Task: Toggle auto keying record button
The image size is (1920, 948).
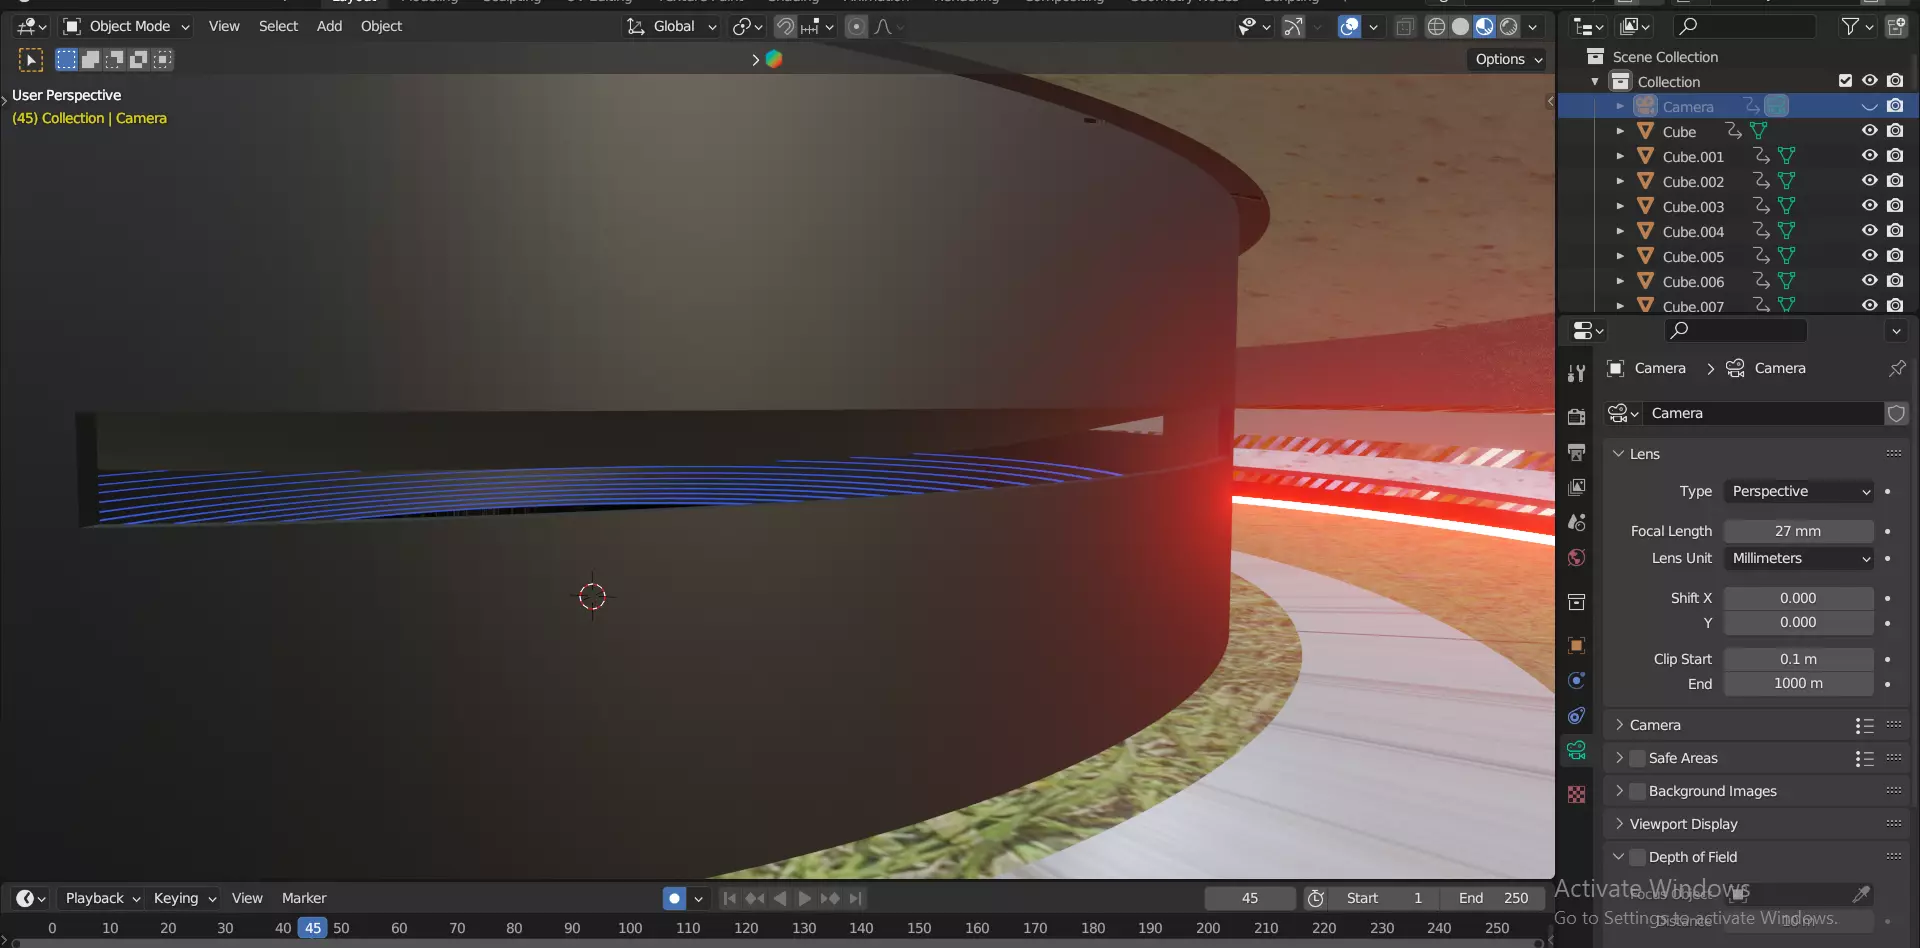Action: coord(675,898)
